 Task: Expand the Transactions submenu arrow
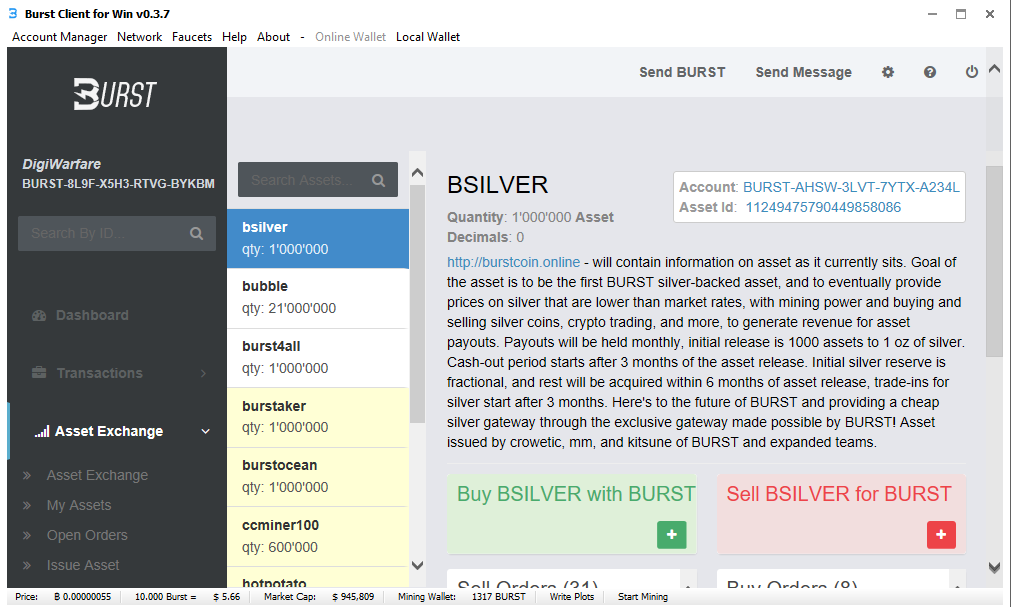[x=204, y=373]
